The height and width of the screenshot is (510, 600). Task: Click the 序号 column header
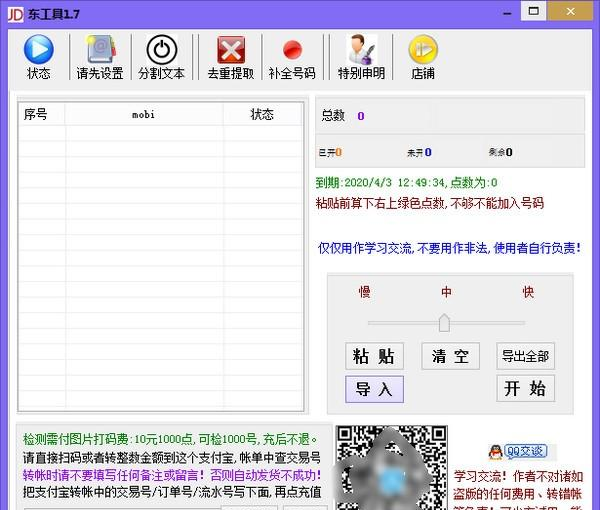[x=42, y=114]
